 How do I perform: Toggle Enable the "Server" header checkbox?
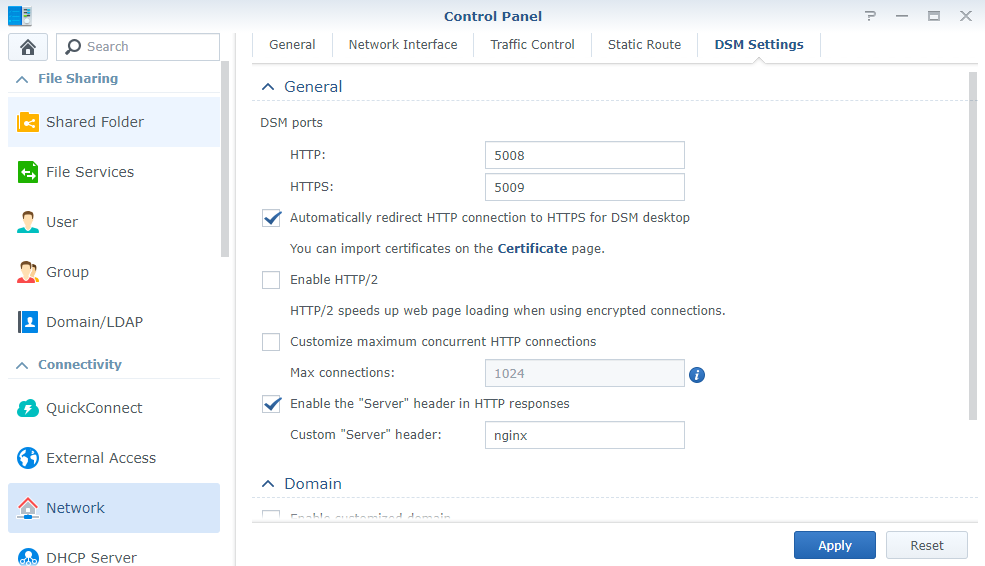click(x=271, y=404)
